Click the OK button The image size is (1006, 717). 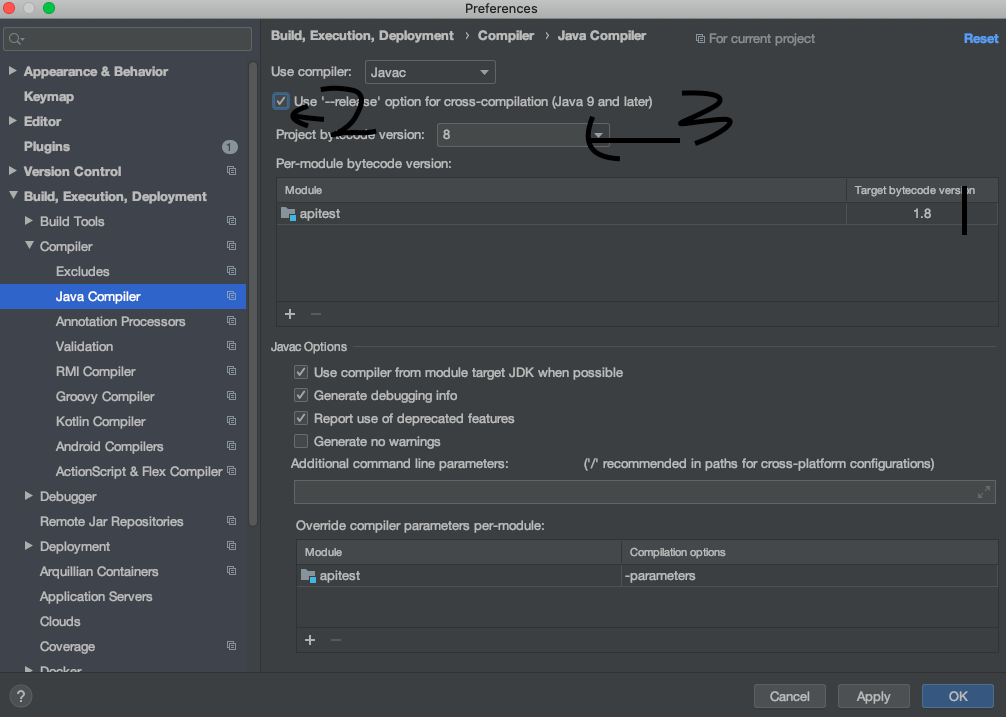[958, 696]
